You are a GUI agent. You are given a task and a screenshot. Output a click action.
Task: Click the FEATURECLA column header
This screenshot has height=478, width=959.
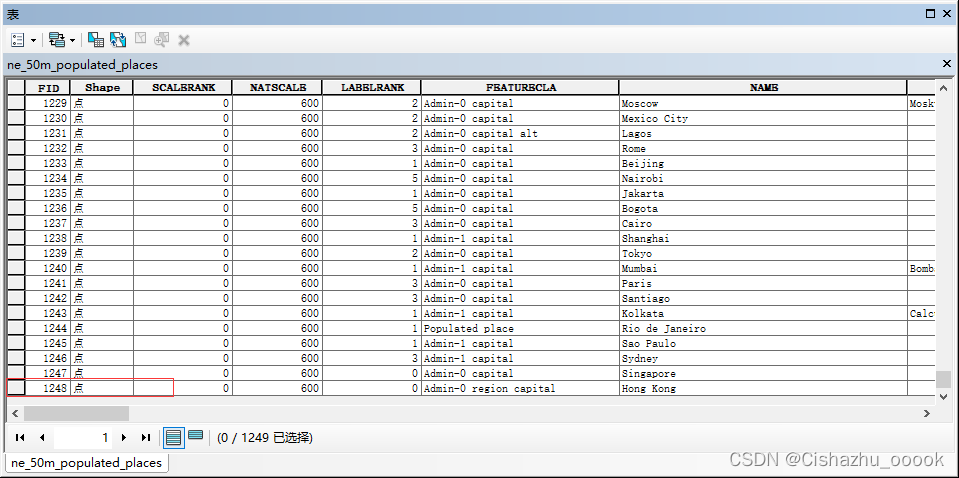[520, 87]
